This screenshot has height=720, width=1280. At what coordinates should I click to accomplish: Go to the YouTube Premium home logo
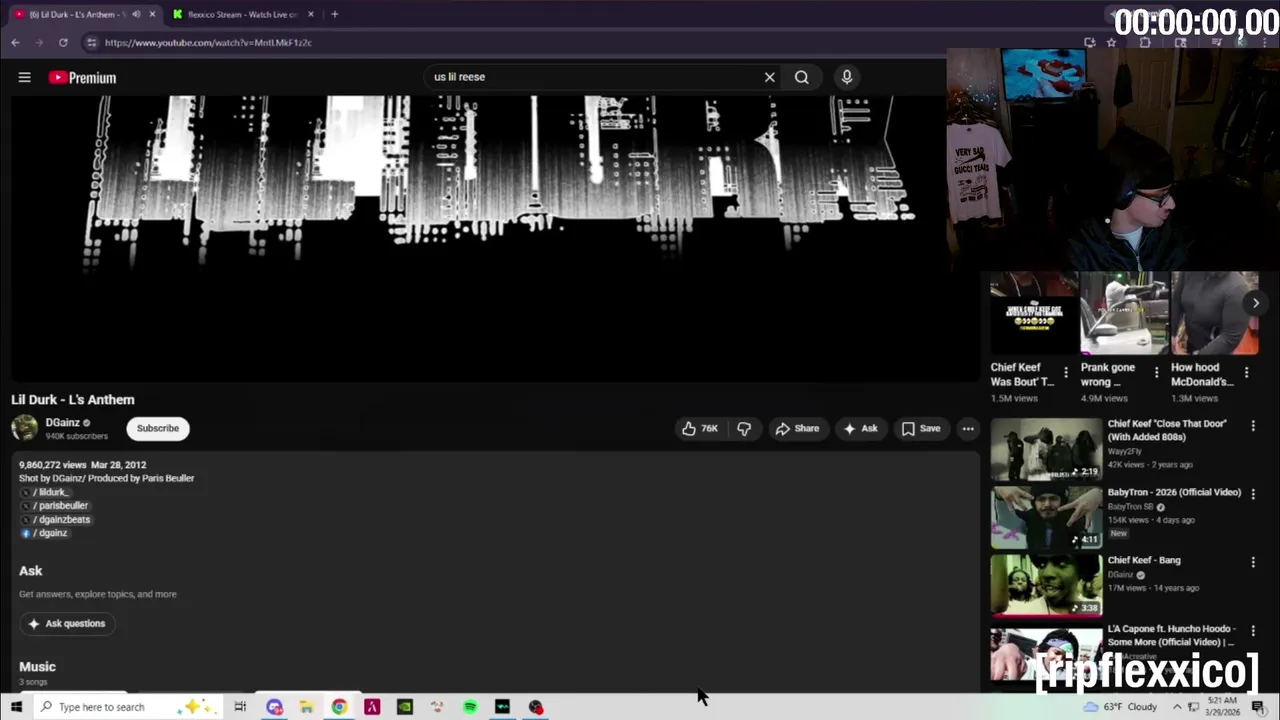tap(82, 77)
